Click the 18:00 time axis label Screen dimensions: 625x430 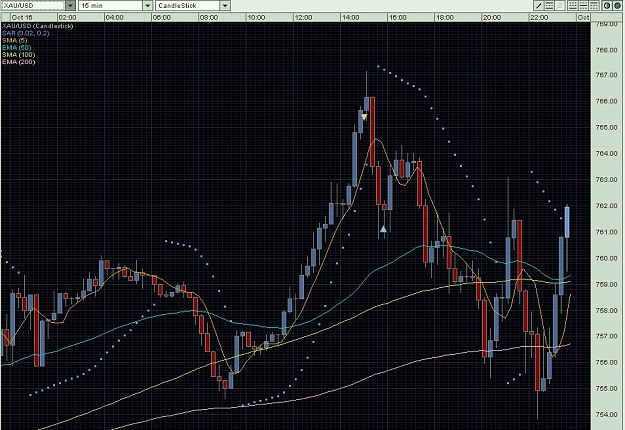[x=444, y=18]
